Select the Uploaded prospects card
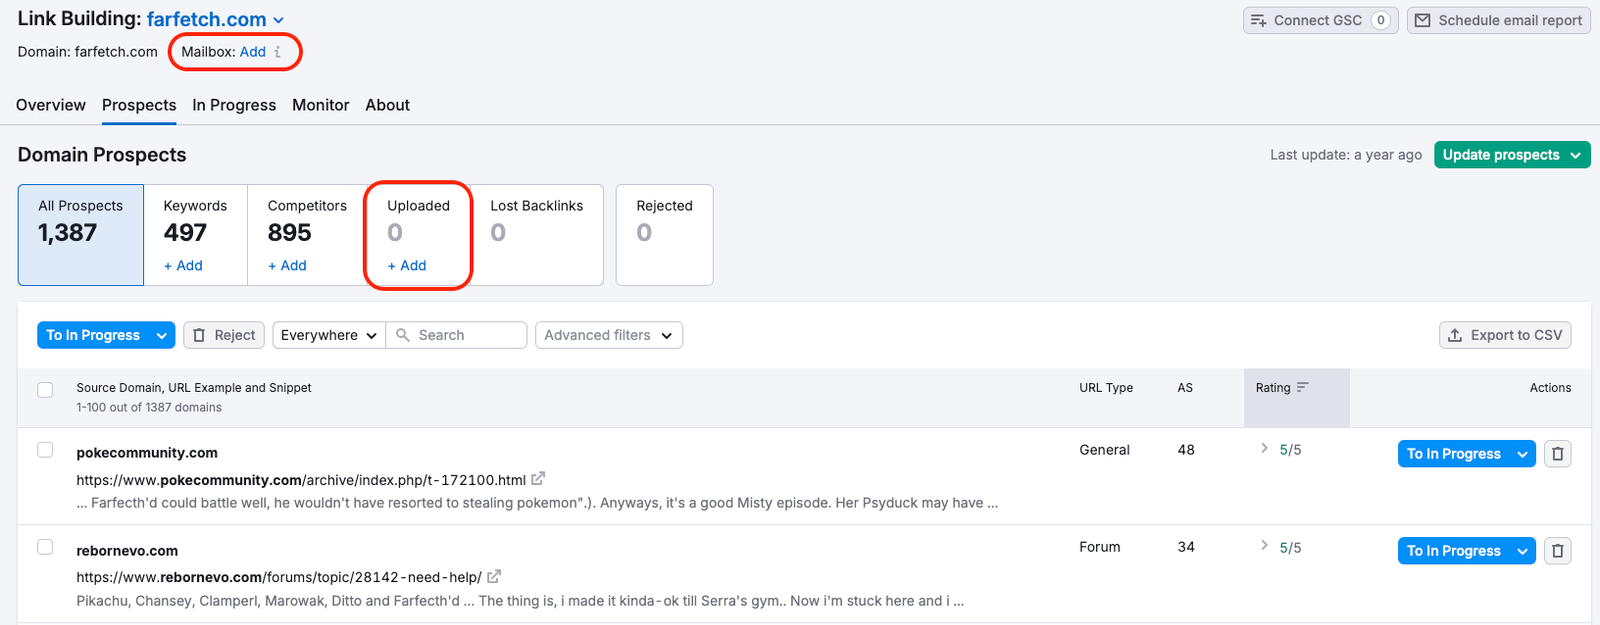This screenshot has width=1600, height=625. click(x=418, y=235)
